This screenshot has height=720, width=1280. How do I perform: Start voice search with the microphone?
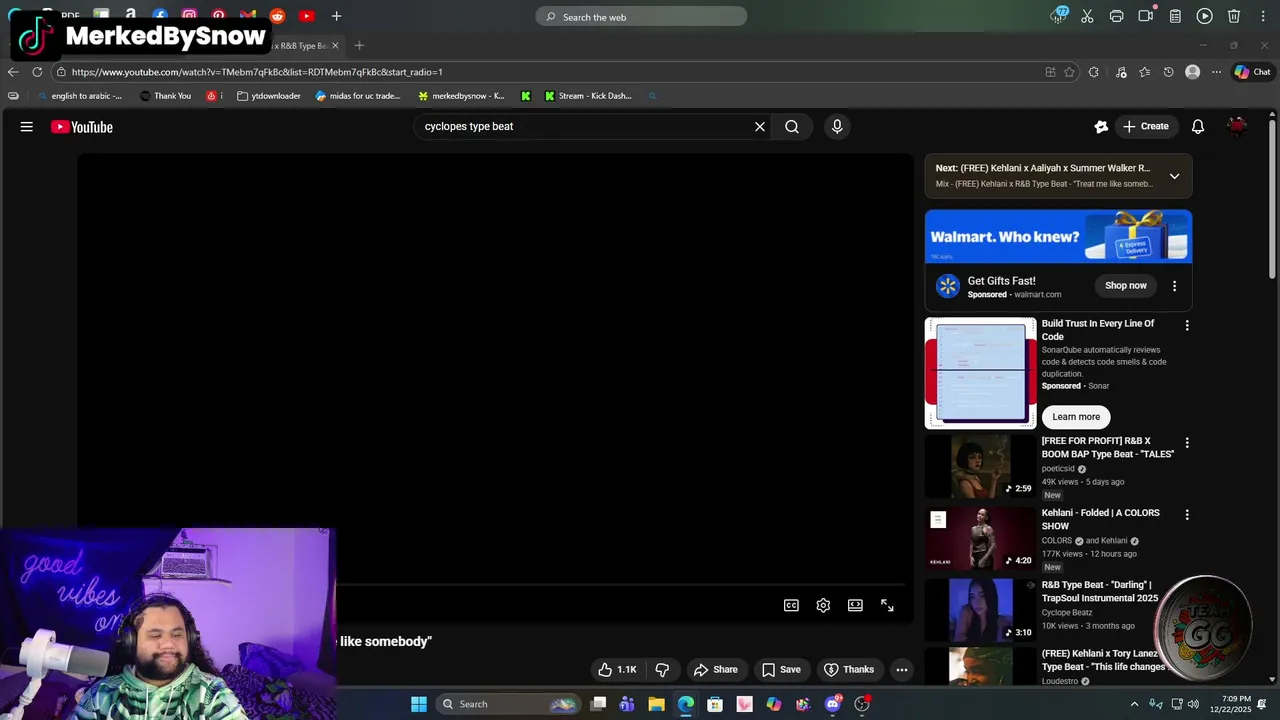(x=837, y=127)
